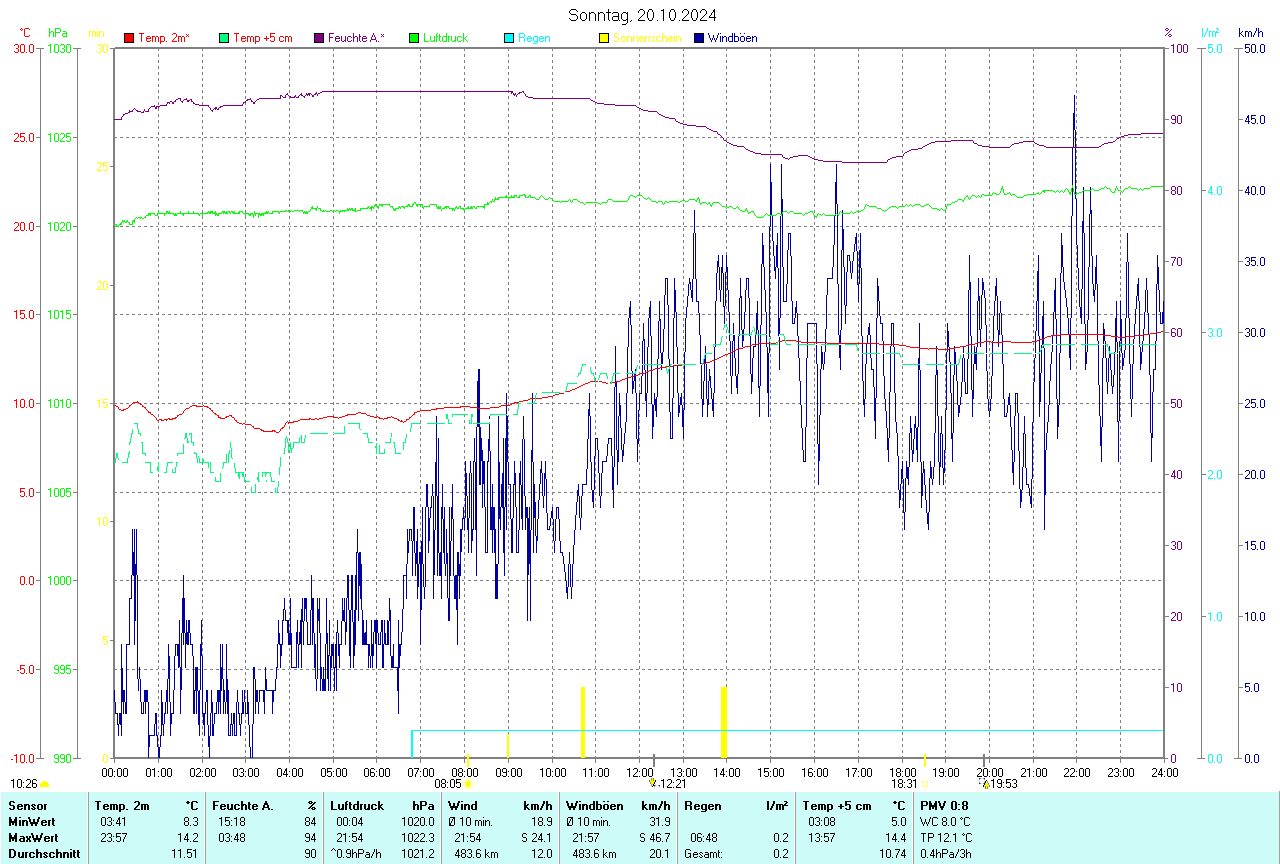Screen dimensions: 1280x864
Task: Select the Temp +5 cm legend label
Action: 263,38
